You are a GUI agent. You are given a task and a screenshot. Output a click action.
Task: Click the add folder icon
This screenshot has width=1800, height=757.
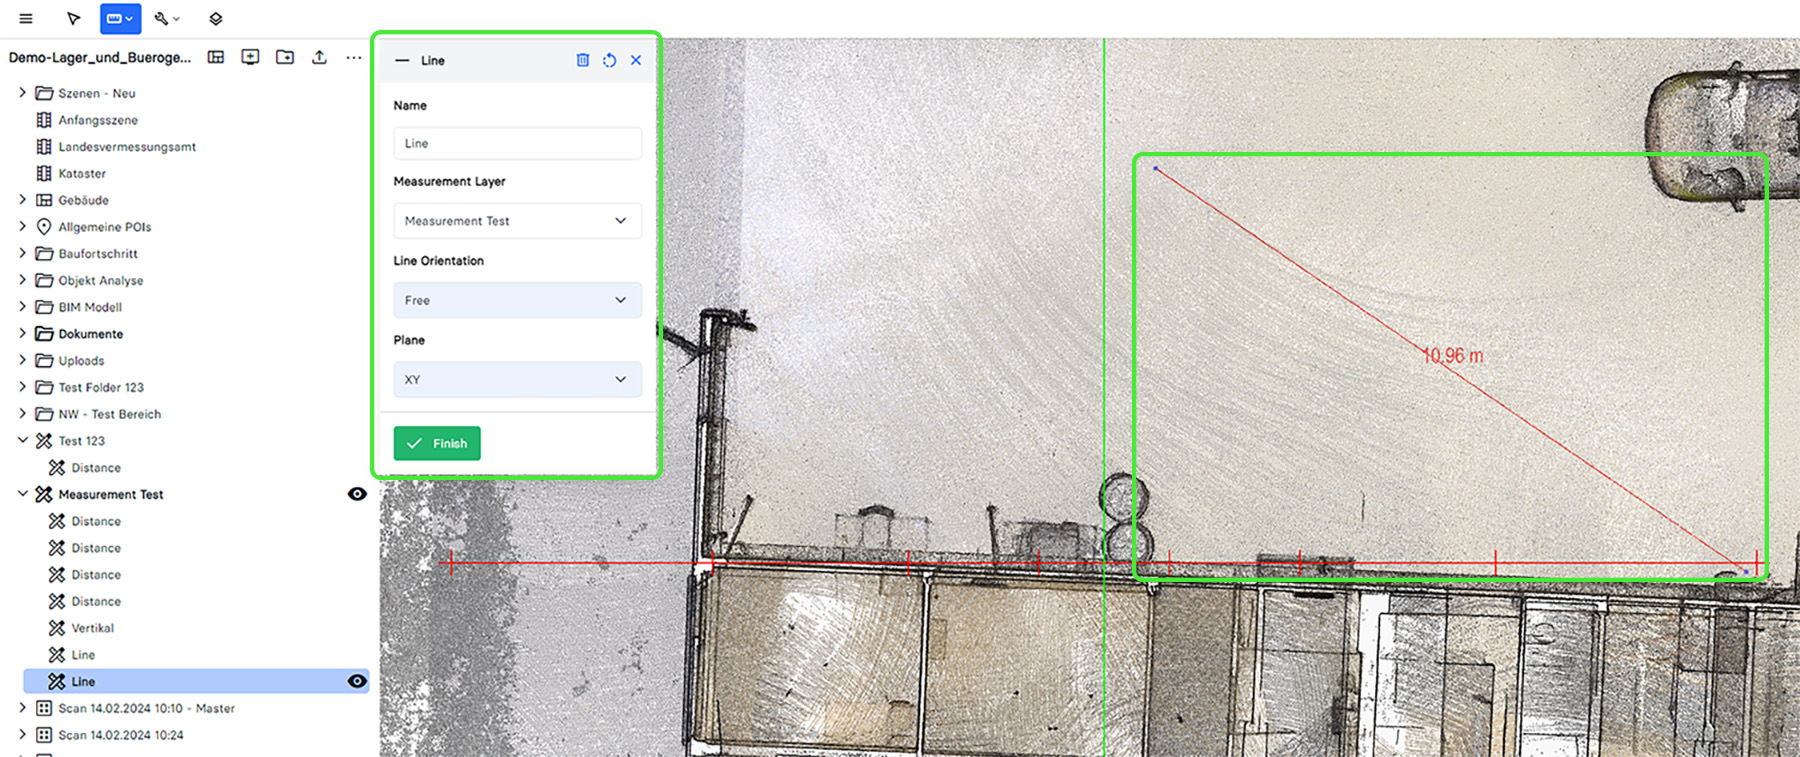click(x=285, y=57)
